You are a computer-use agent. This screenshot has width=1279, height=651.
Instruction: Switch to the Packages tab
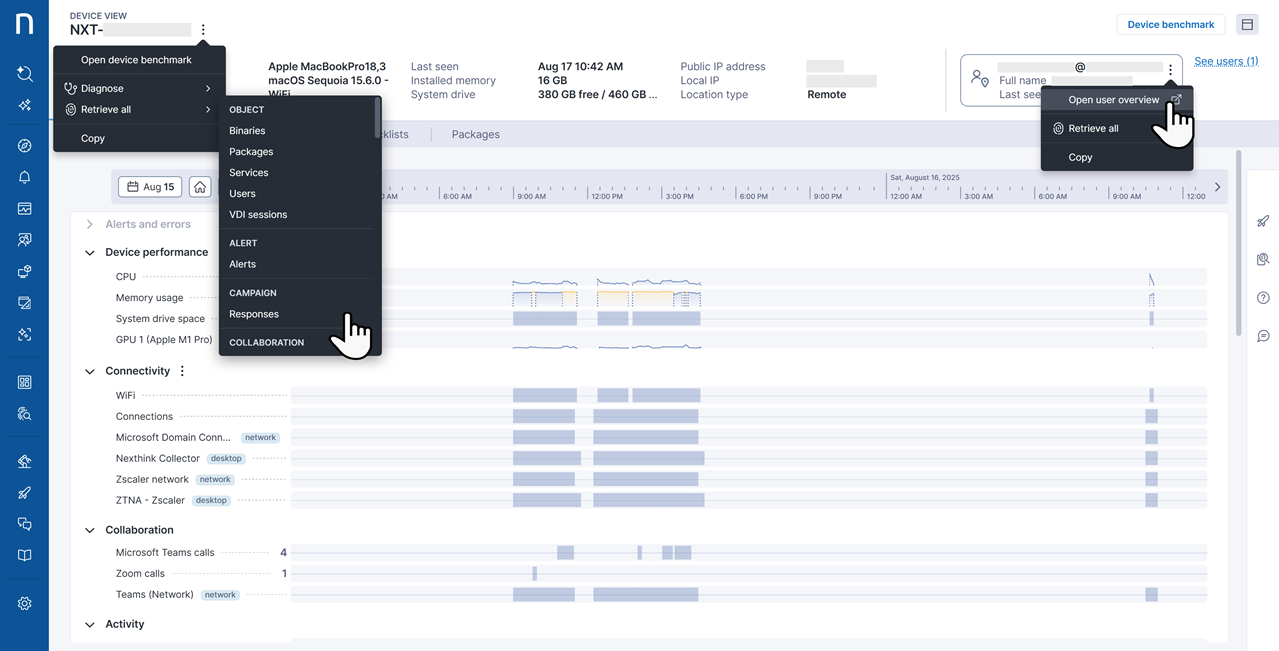475,134
